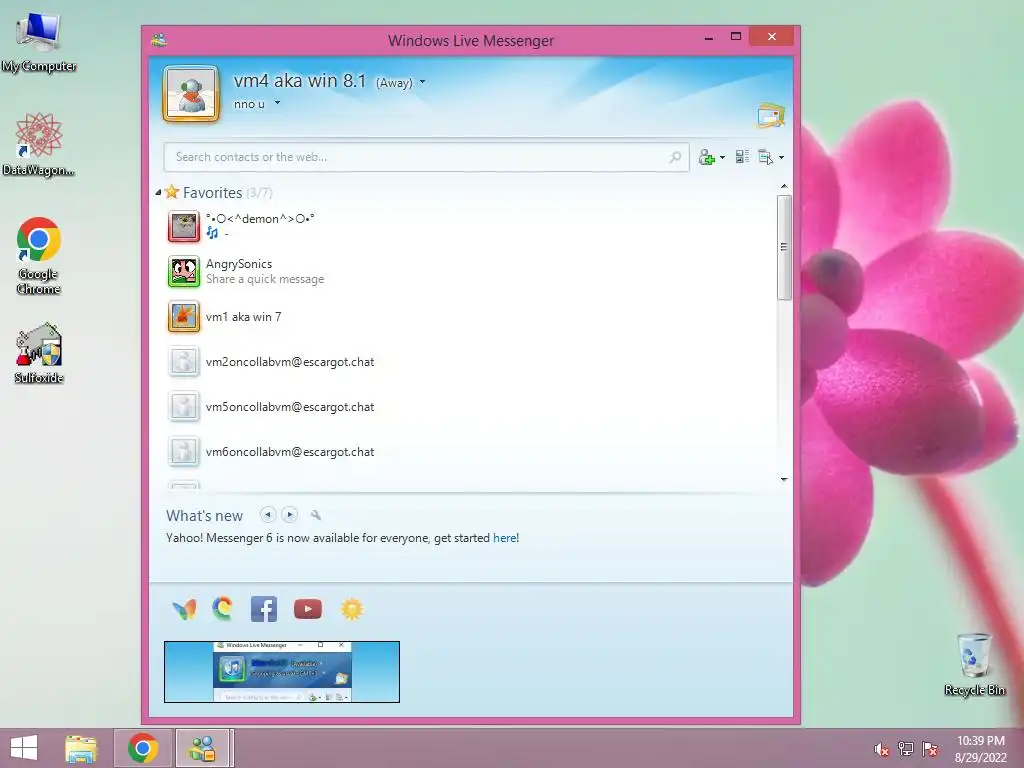Select the AngrySonics avatar
The width and height of the screenshot is (1024, 768).
pyautogui.click(x=184, y=272)
